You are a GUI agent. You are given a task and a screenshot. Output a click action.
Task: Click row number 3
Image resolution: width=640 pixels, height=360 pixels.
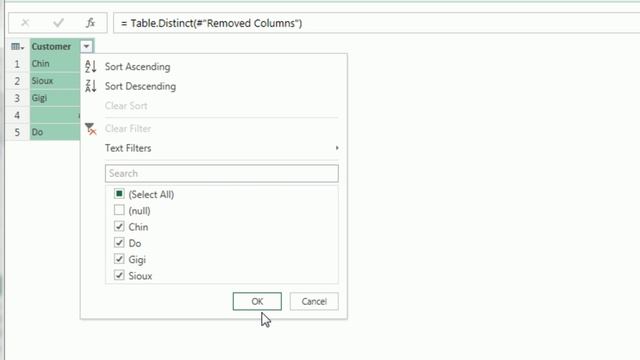coord(17,98)
